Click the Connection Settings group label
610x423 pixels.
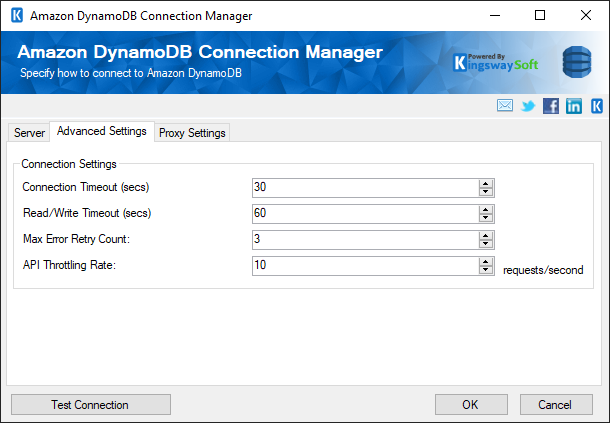tap(69, 164)
